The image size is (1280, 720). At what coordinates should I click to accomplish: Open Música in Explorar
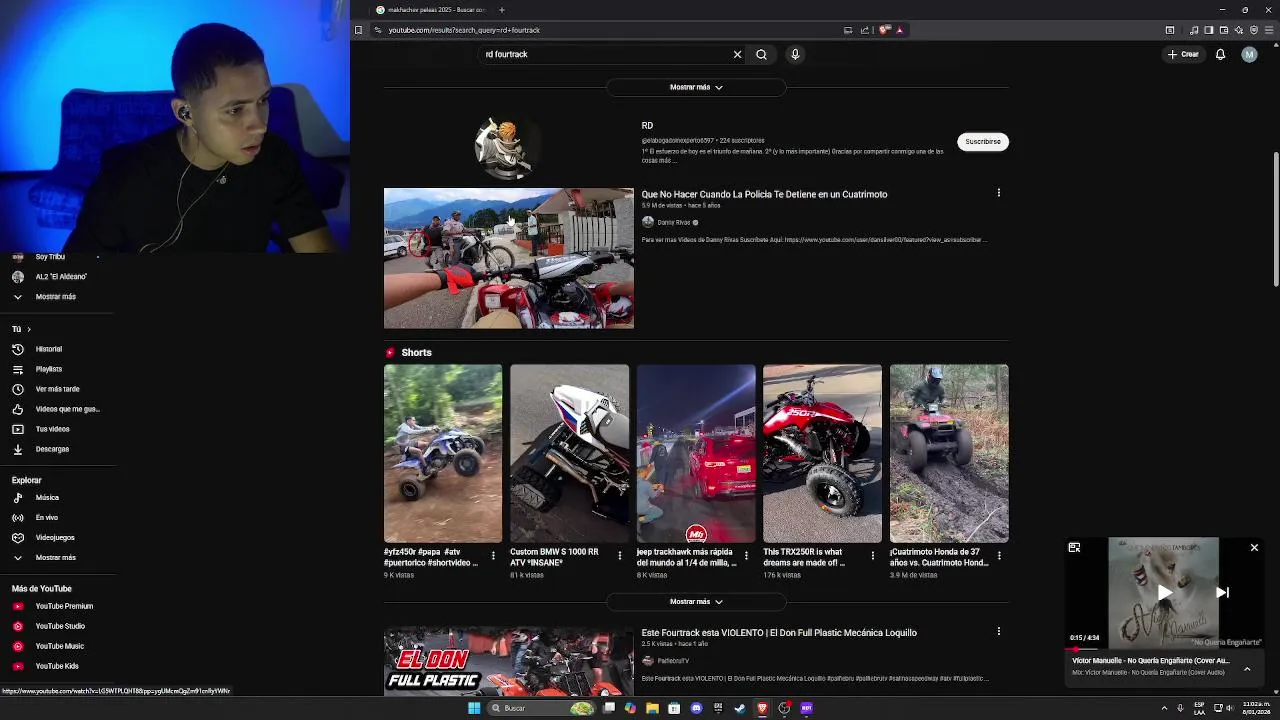(x=46, y=498)
